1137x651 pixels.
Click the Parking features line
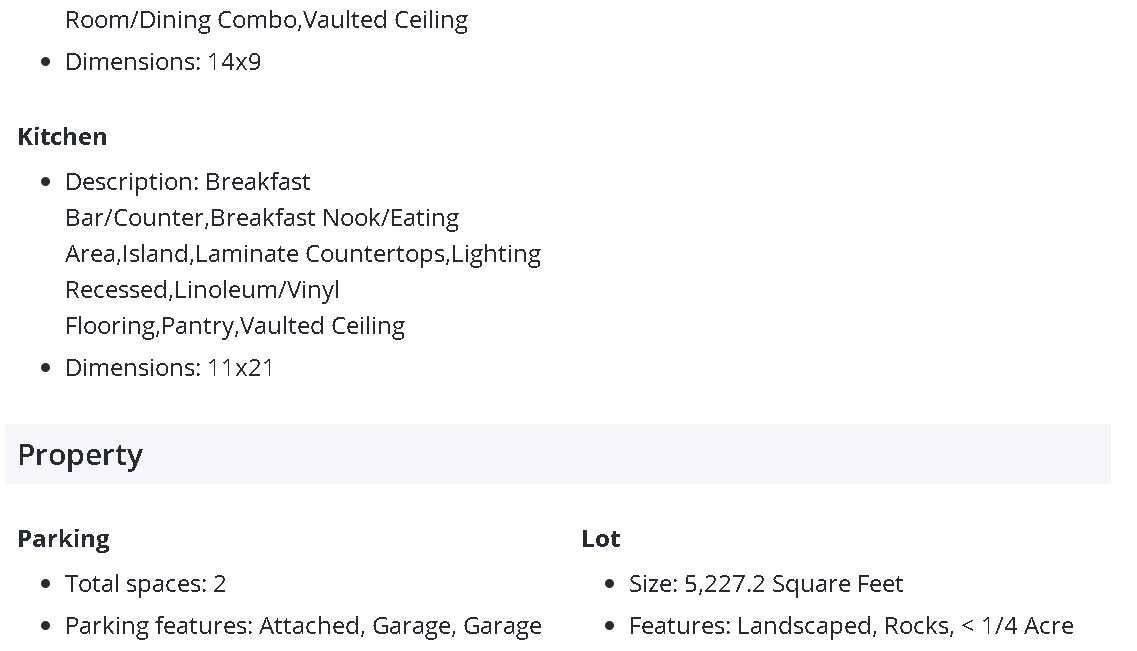point(303,625)
